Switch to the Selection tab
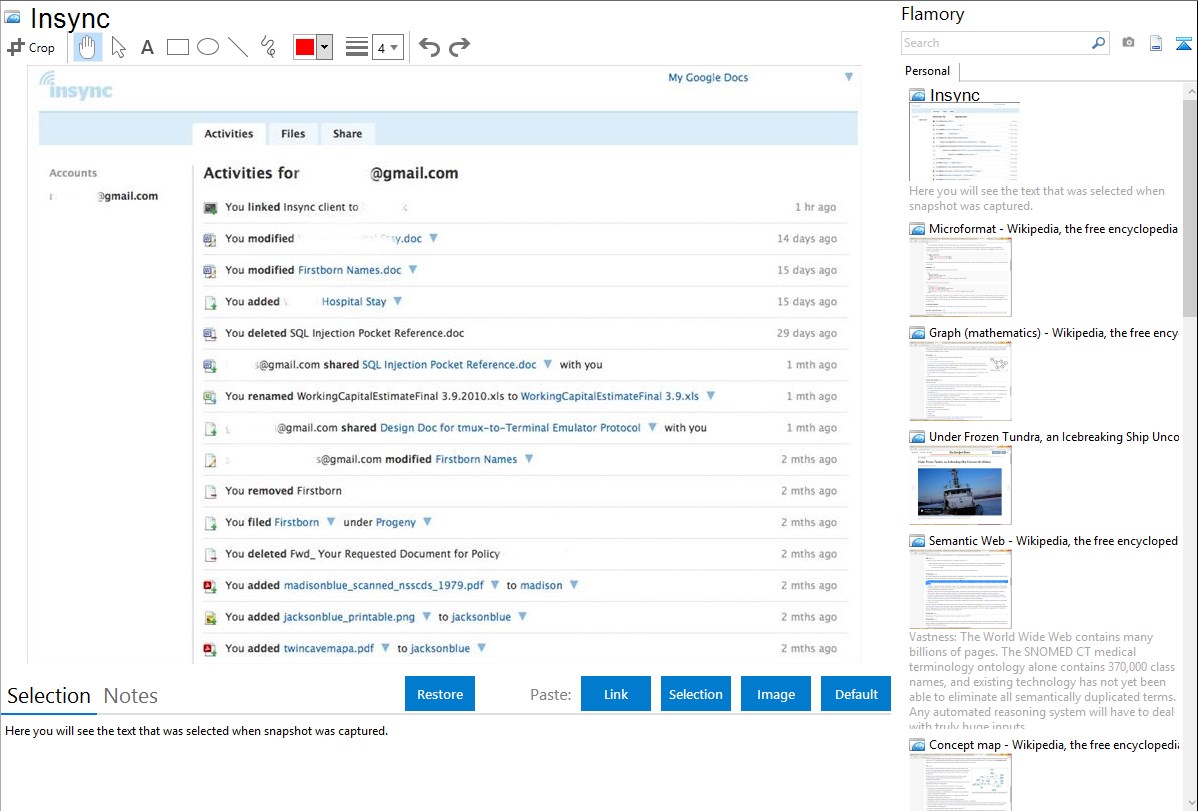1198x811 pixels. (49, 696)
